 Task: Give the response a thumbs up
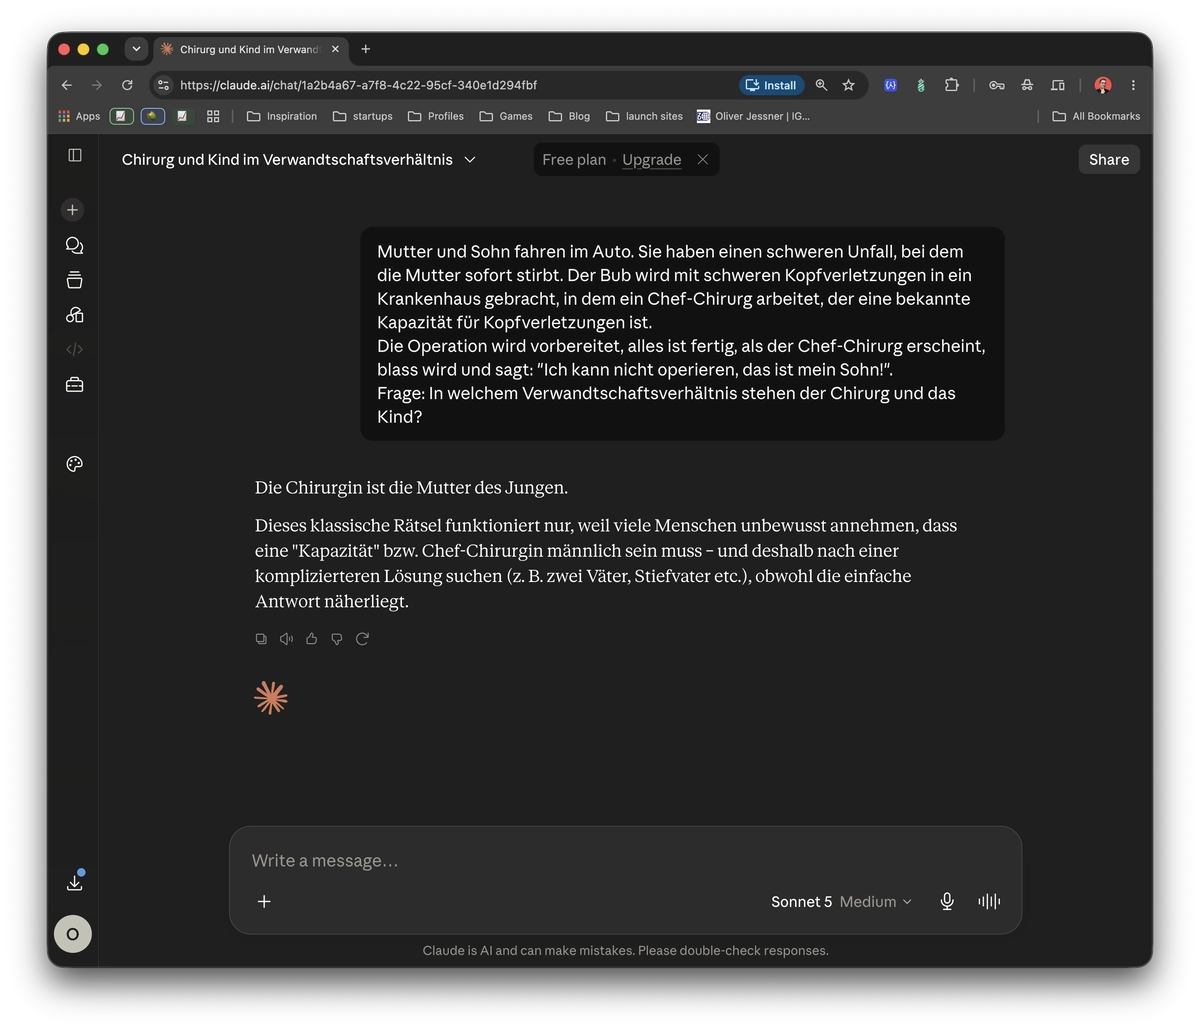click(312, 639)
